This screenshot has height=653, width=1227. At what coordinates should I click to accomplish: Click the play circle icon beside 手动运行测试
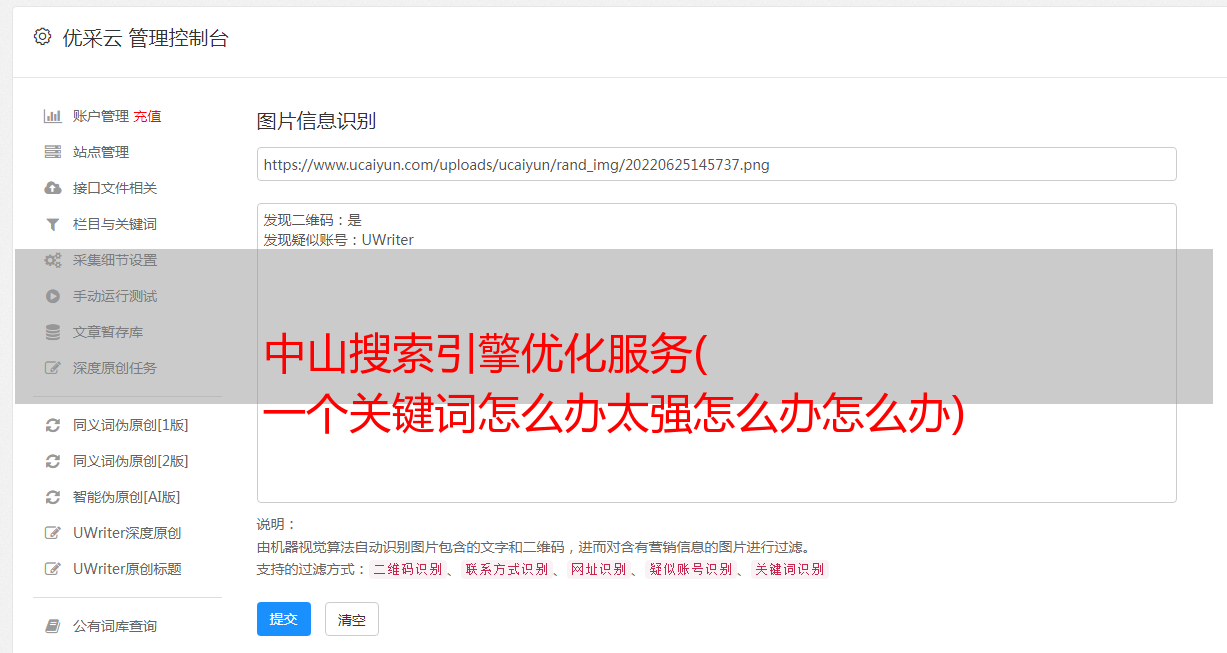[x=53, y=296]
